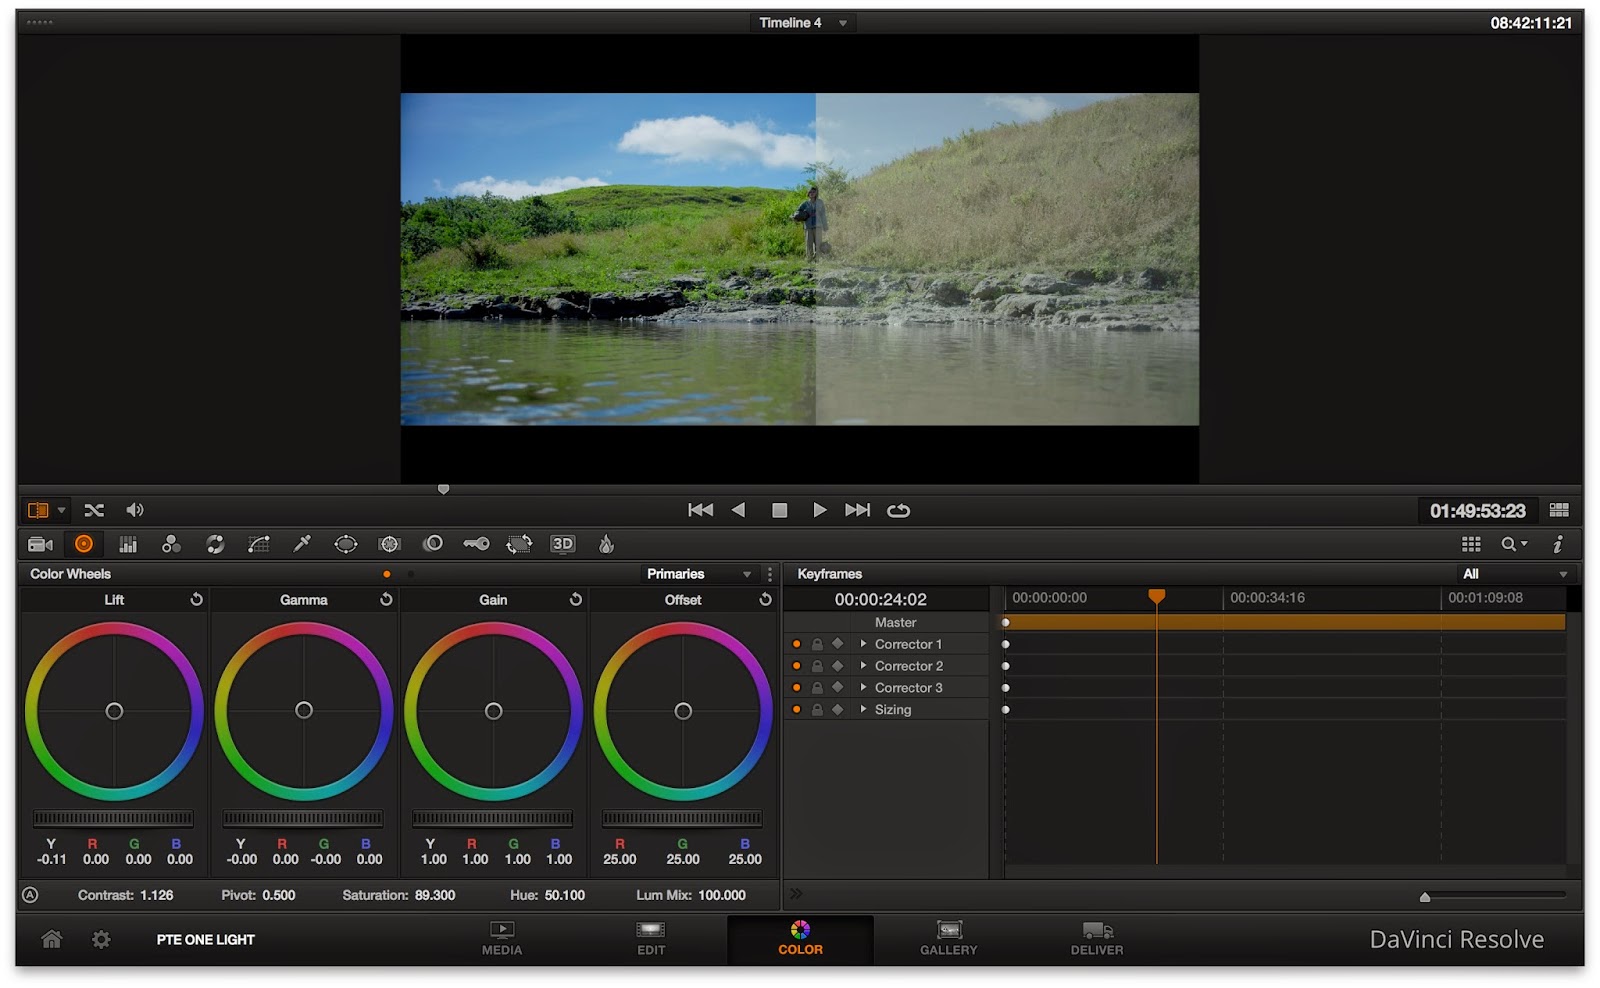This screenshot has height=988, width=1600.
Task: Expand the Corrector 1 keyframe track
Action: tap(864, 644)
